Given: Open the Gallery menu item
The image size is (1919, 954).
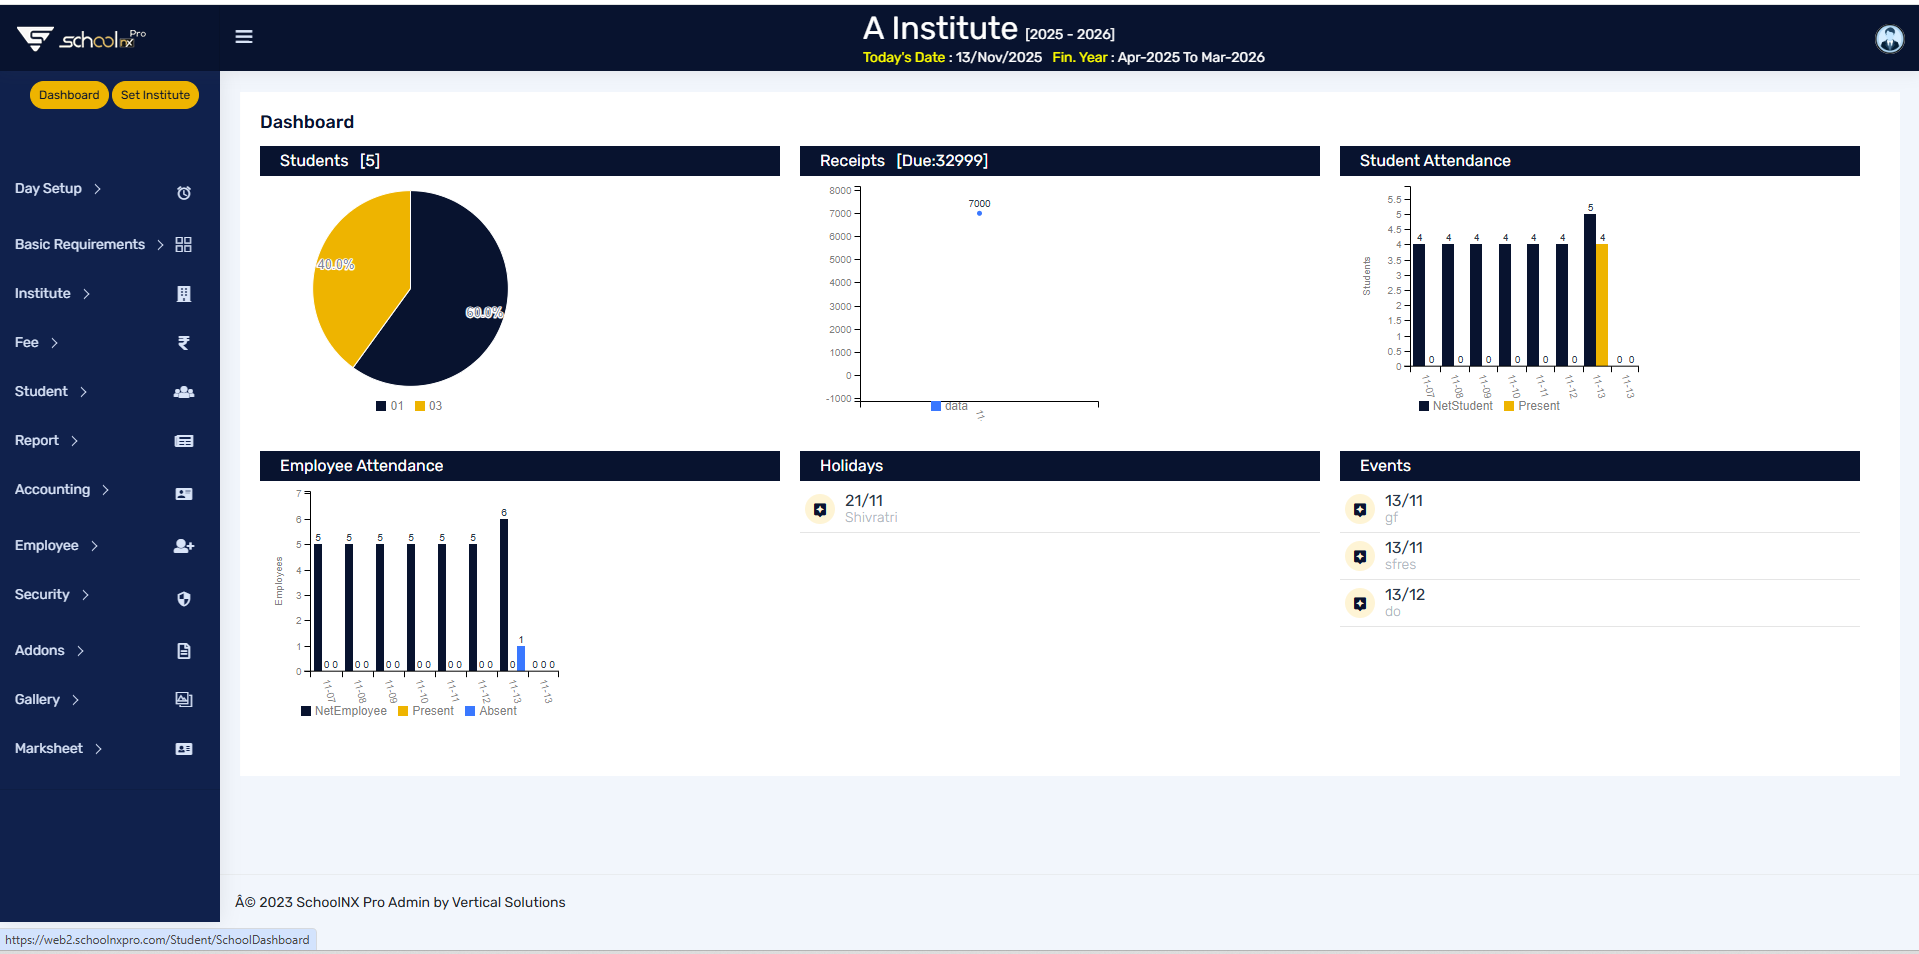Looking at the screenshot, I should coord(47,699).
